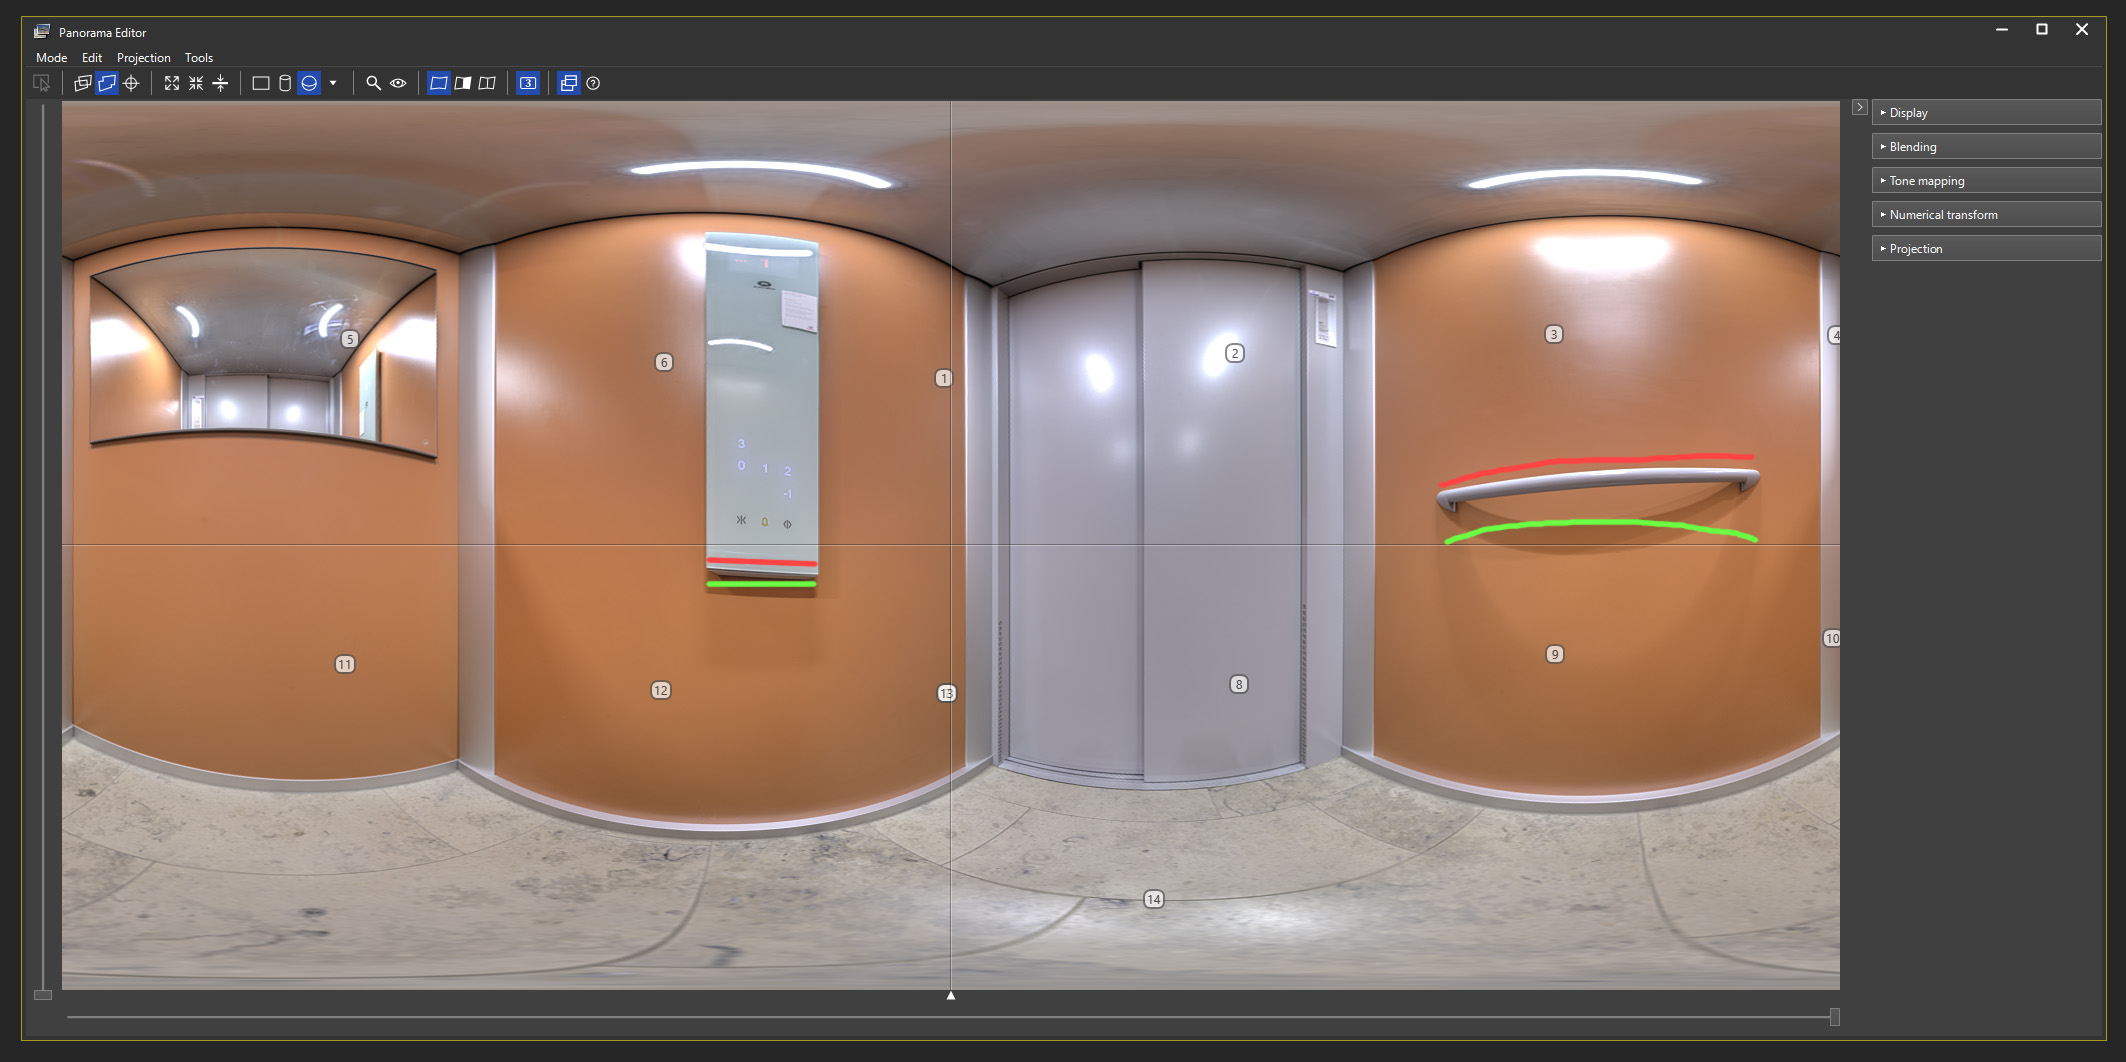Choose the set center point crosshair tool
This screenshot has height=1062, width=2126.
(x=131, y=84)
